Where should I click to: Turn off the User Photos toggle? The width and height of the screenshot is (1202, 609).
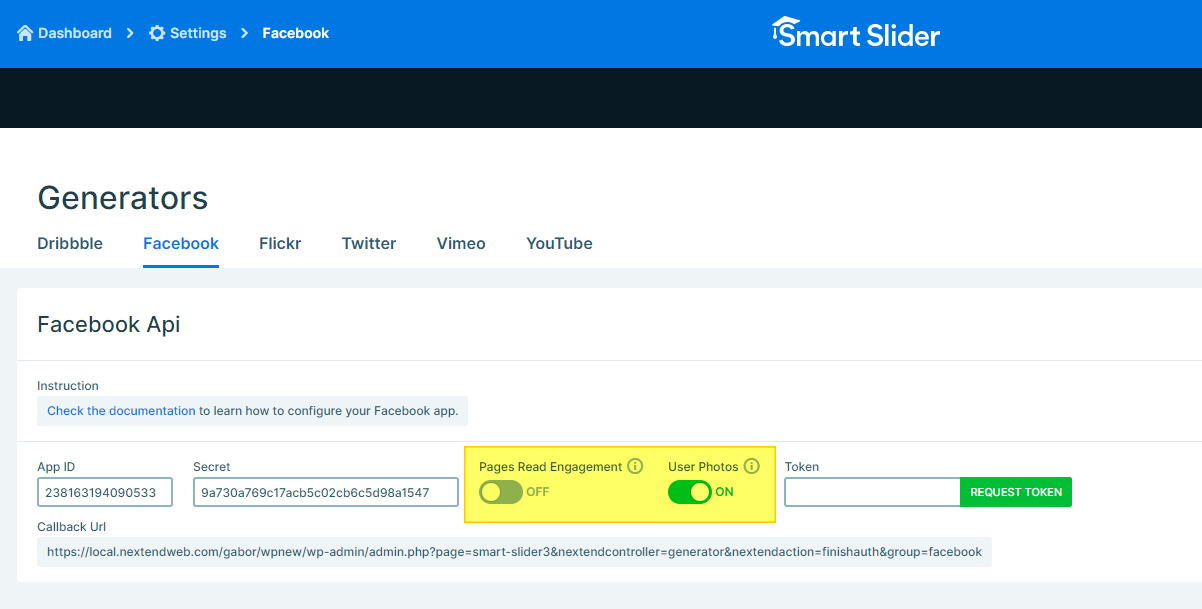click(690, 492)
